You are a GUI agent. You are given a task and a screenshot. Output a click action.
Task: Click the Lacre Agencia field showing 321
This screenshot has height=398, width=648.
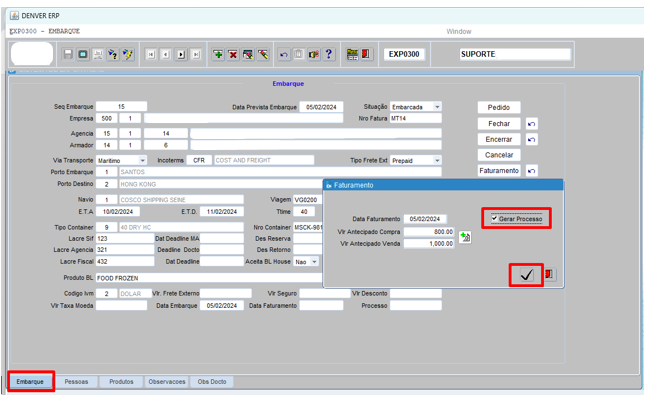click(125, 250)
